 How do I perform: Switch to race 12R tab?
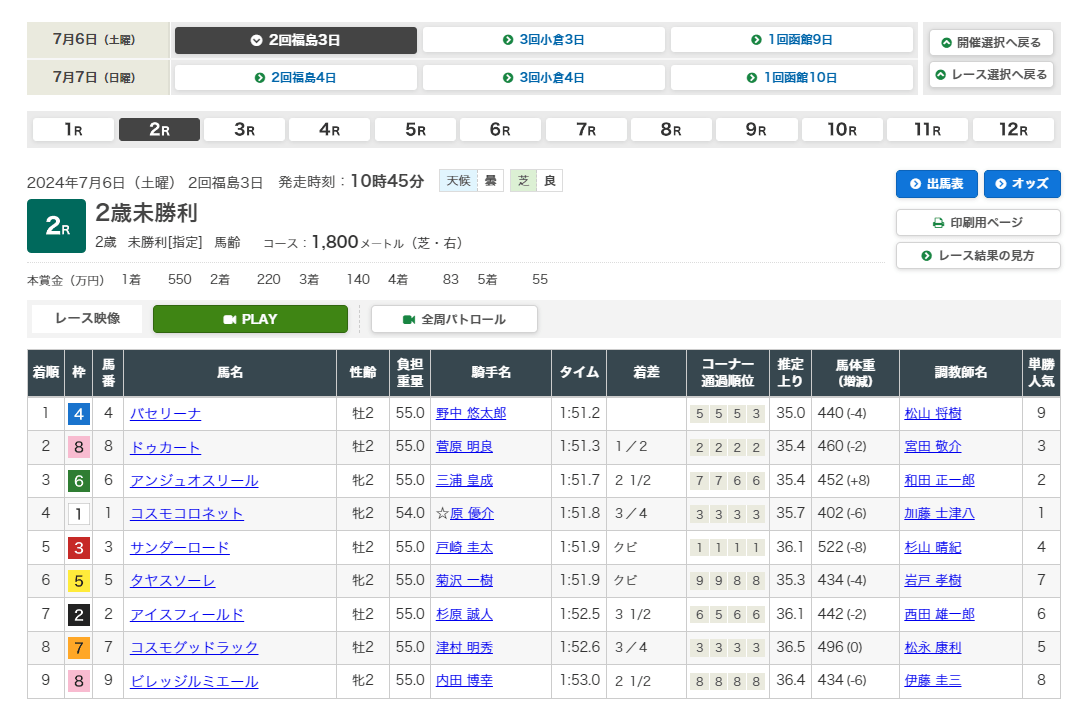pyautogui.click(x=1013, y=130)
